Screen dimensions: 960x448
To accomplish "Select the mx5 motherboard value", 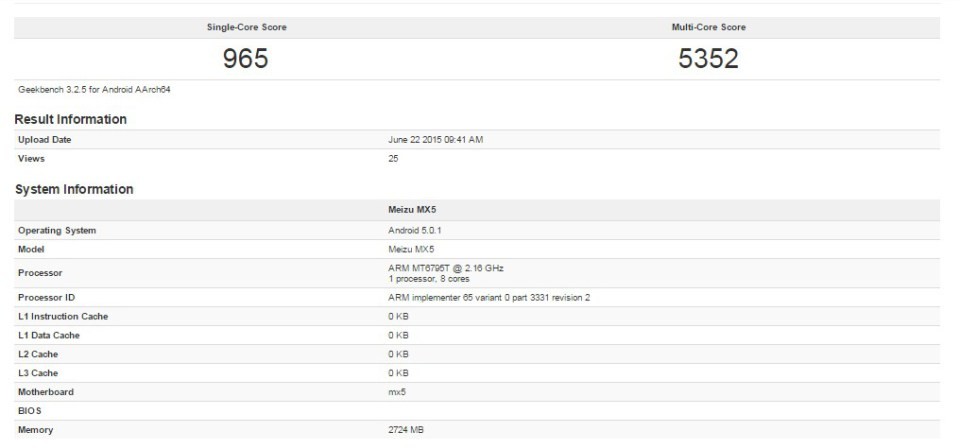I will pos(397,392).
